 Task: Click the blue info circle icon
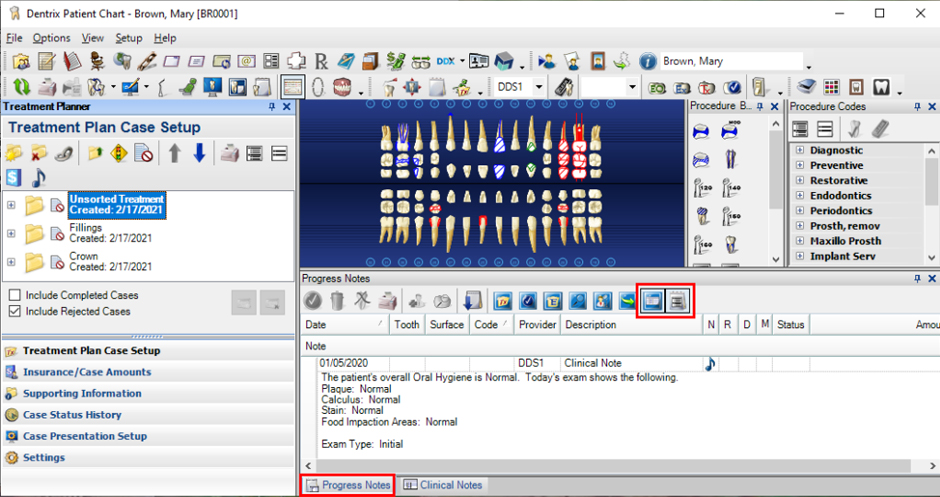tap(647, 61)
